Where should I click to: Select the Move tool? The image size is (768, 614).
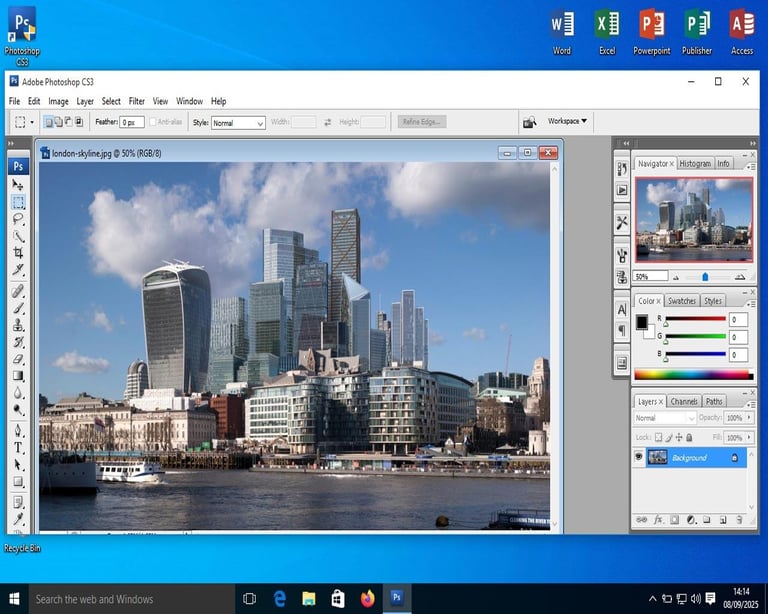[x=18, y=185]
